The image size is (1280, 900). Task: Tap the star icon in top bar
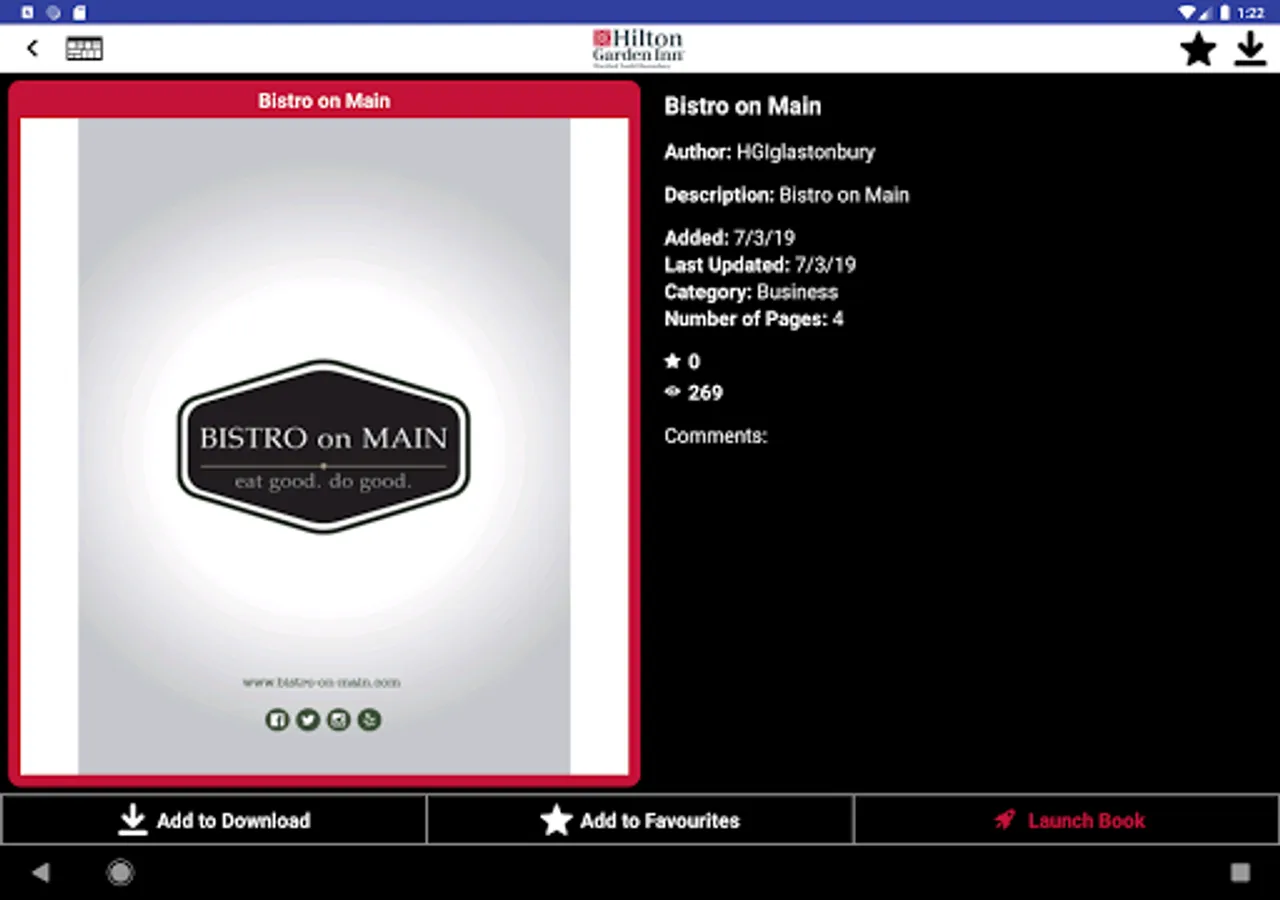point(1198,49)
